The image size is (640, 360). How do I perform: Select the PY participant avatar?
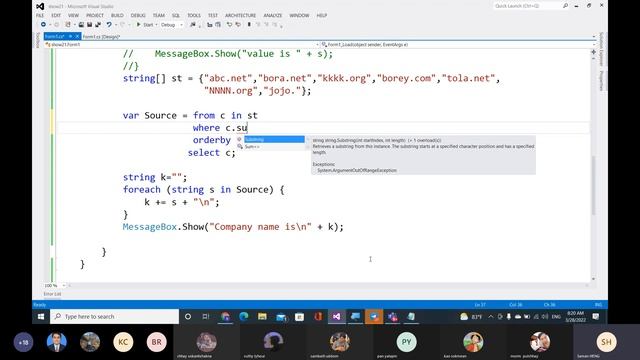[407, 342]
